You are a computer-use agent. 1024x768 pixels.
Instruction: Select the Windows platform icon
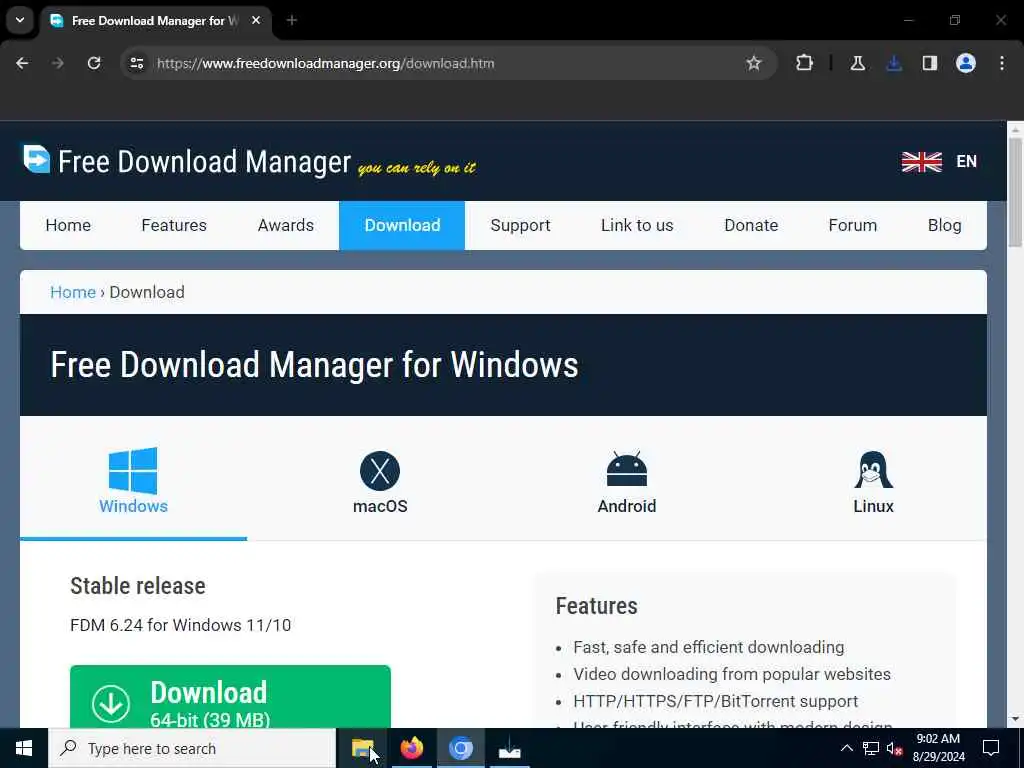pyautogui.click(x=133, y=470)
